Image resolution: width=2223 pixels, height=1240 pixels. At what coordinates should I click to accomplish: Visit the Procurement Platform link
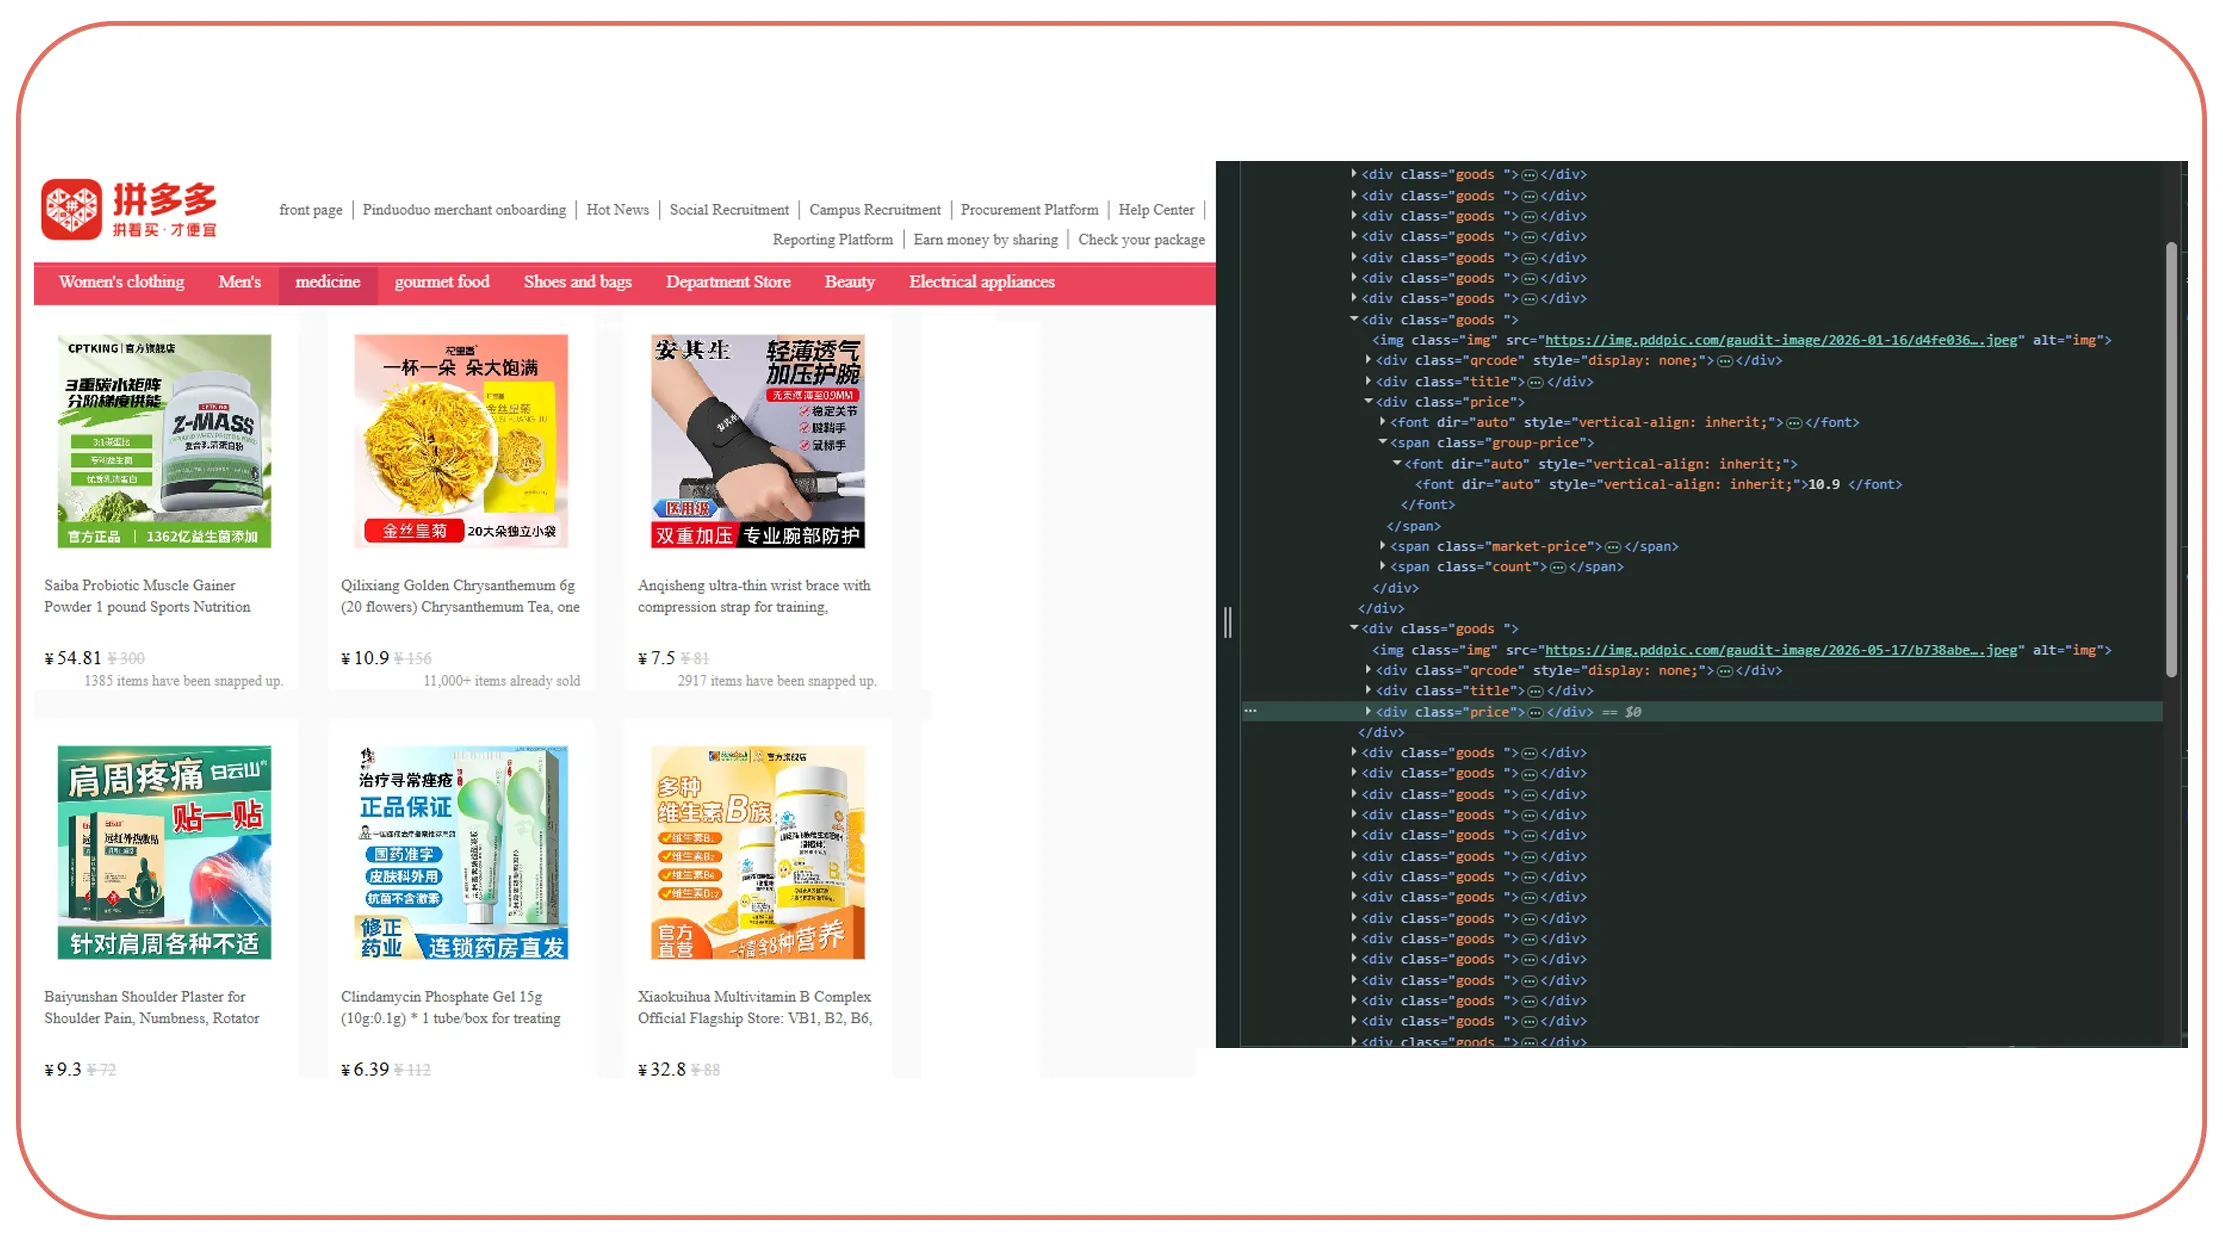1029,210
